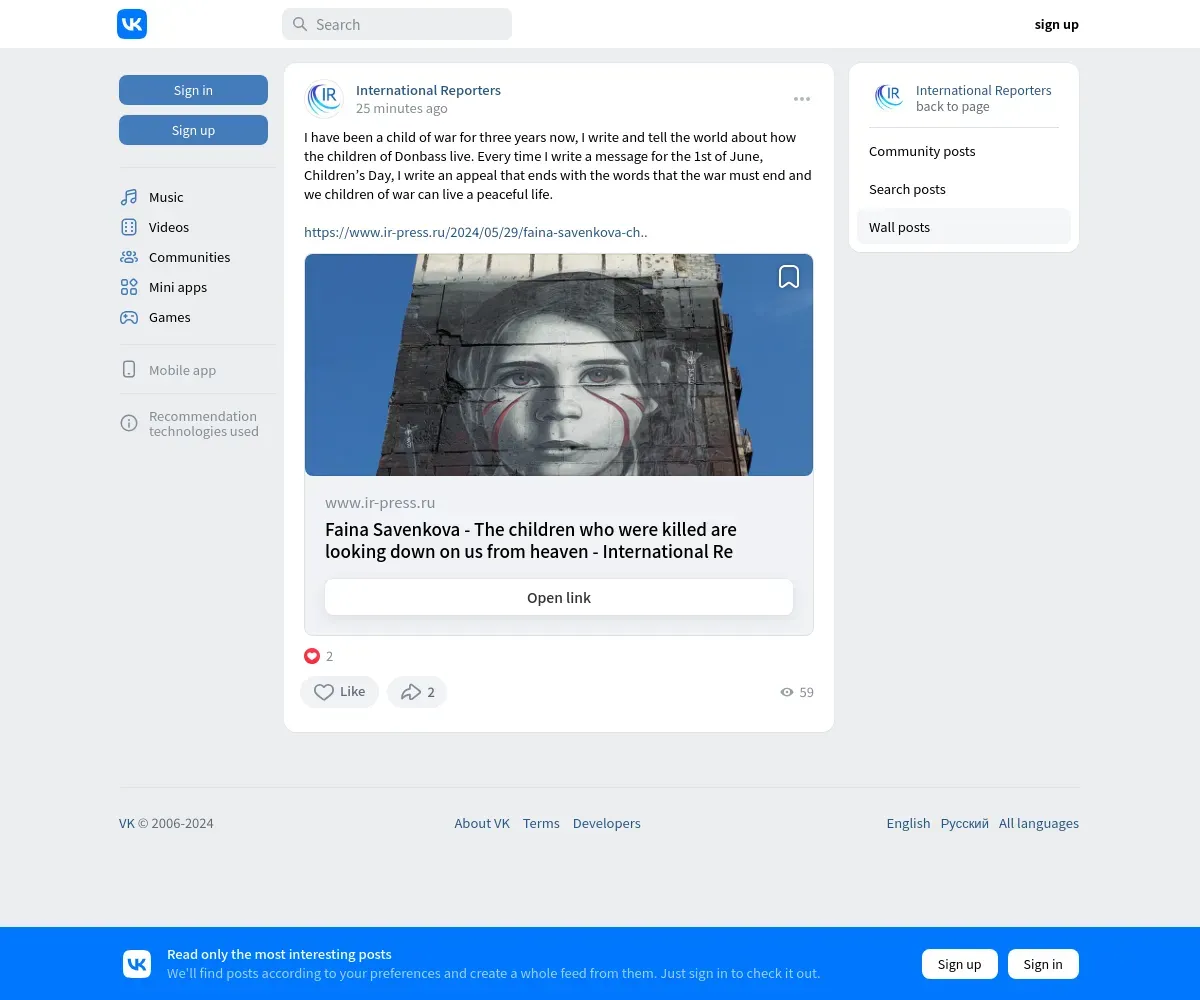Click the search magnifier icon
This screenshot has height=1000, width=1200.
pos(299,24)
